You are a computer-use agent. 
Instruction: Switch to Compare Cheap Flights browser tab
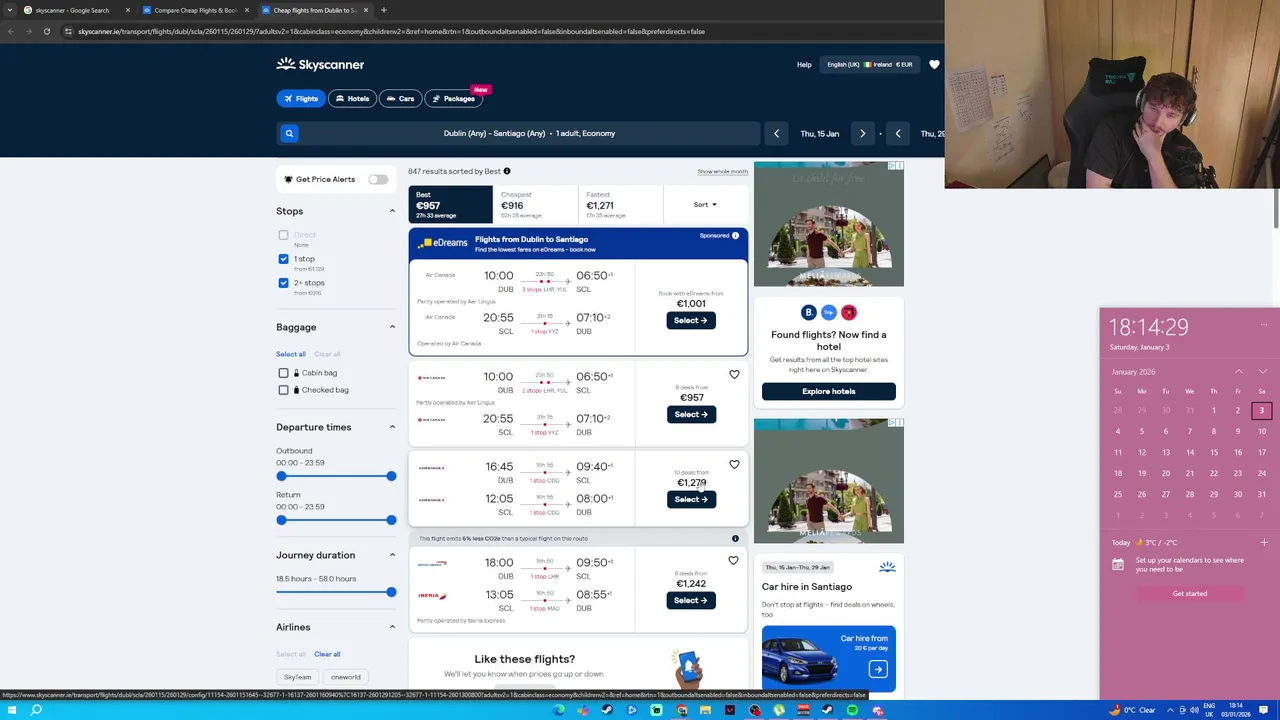pos(195,10)
